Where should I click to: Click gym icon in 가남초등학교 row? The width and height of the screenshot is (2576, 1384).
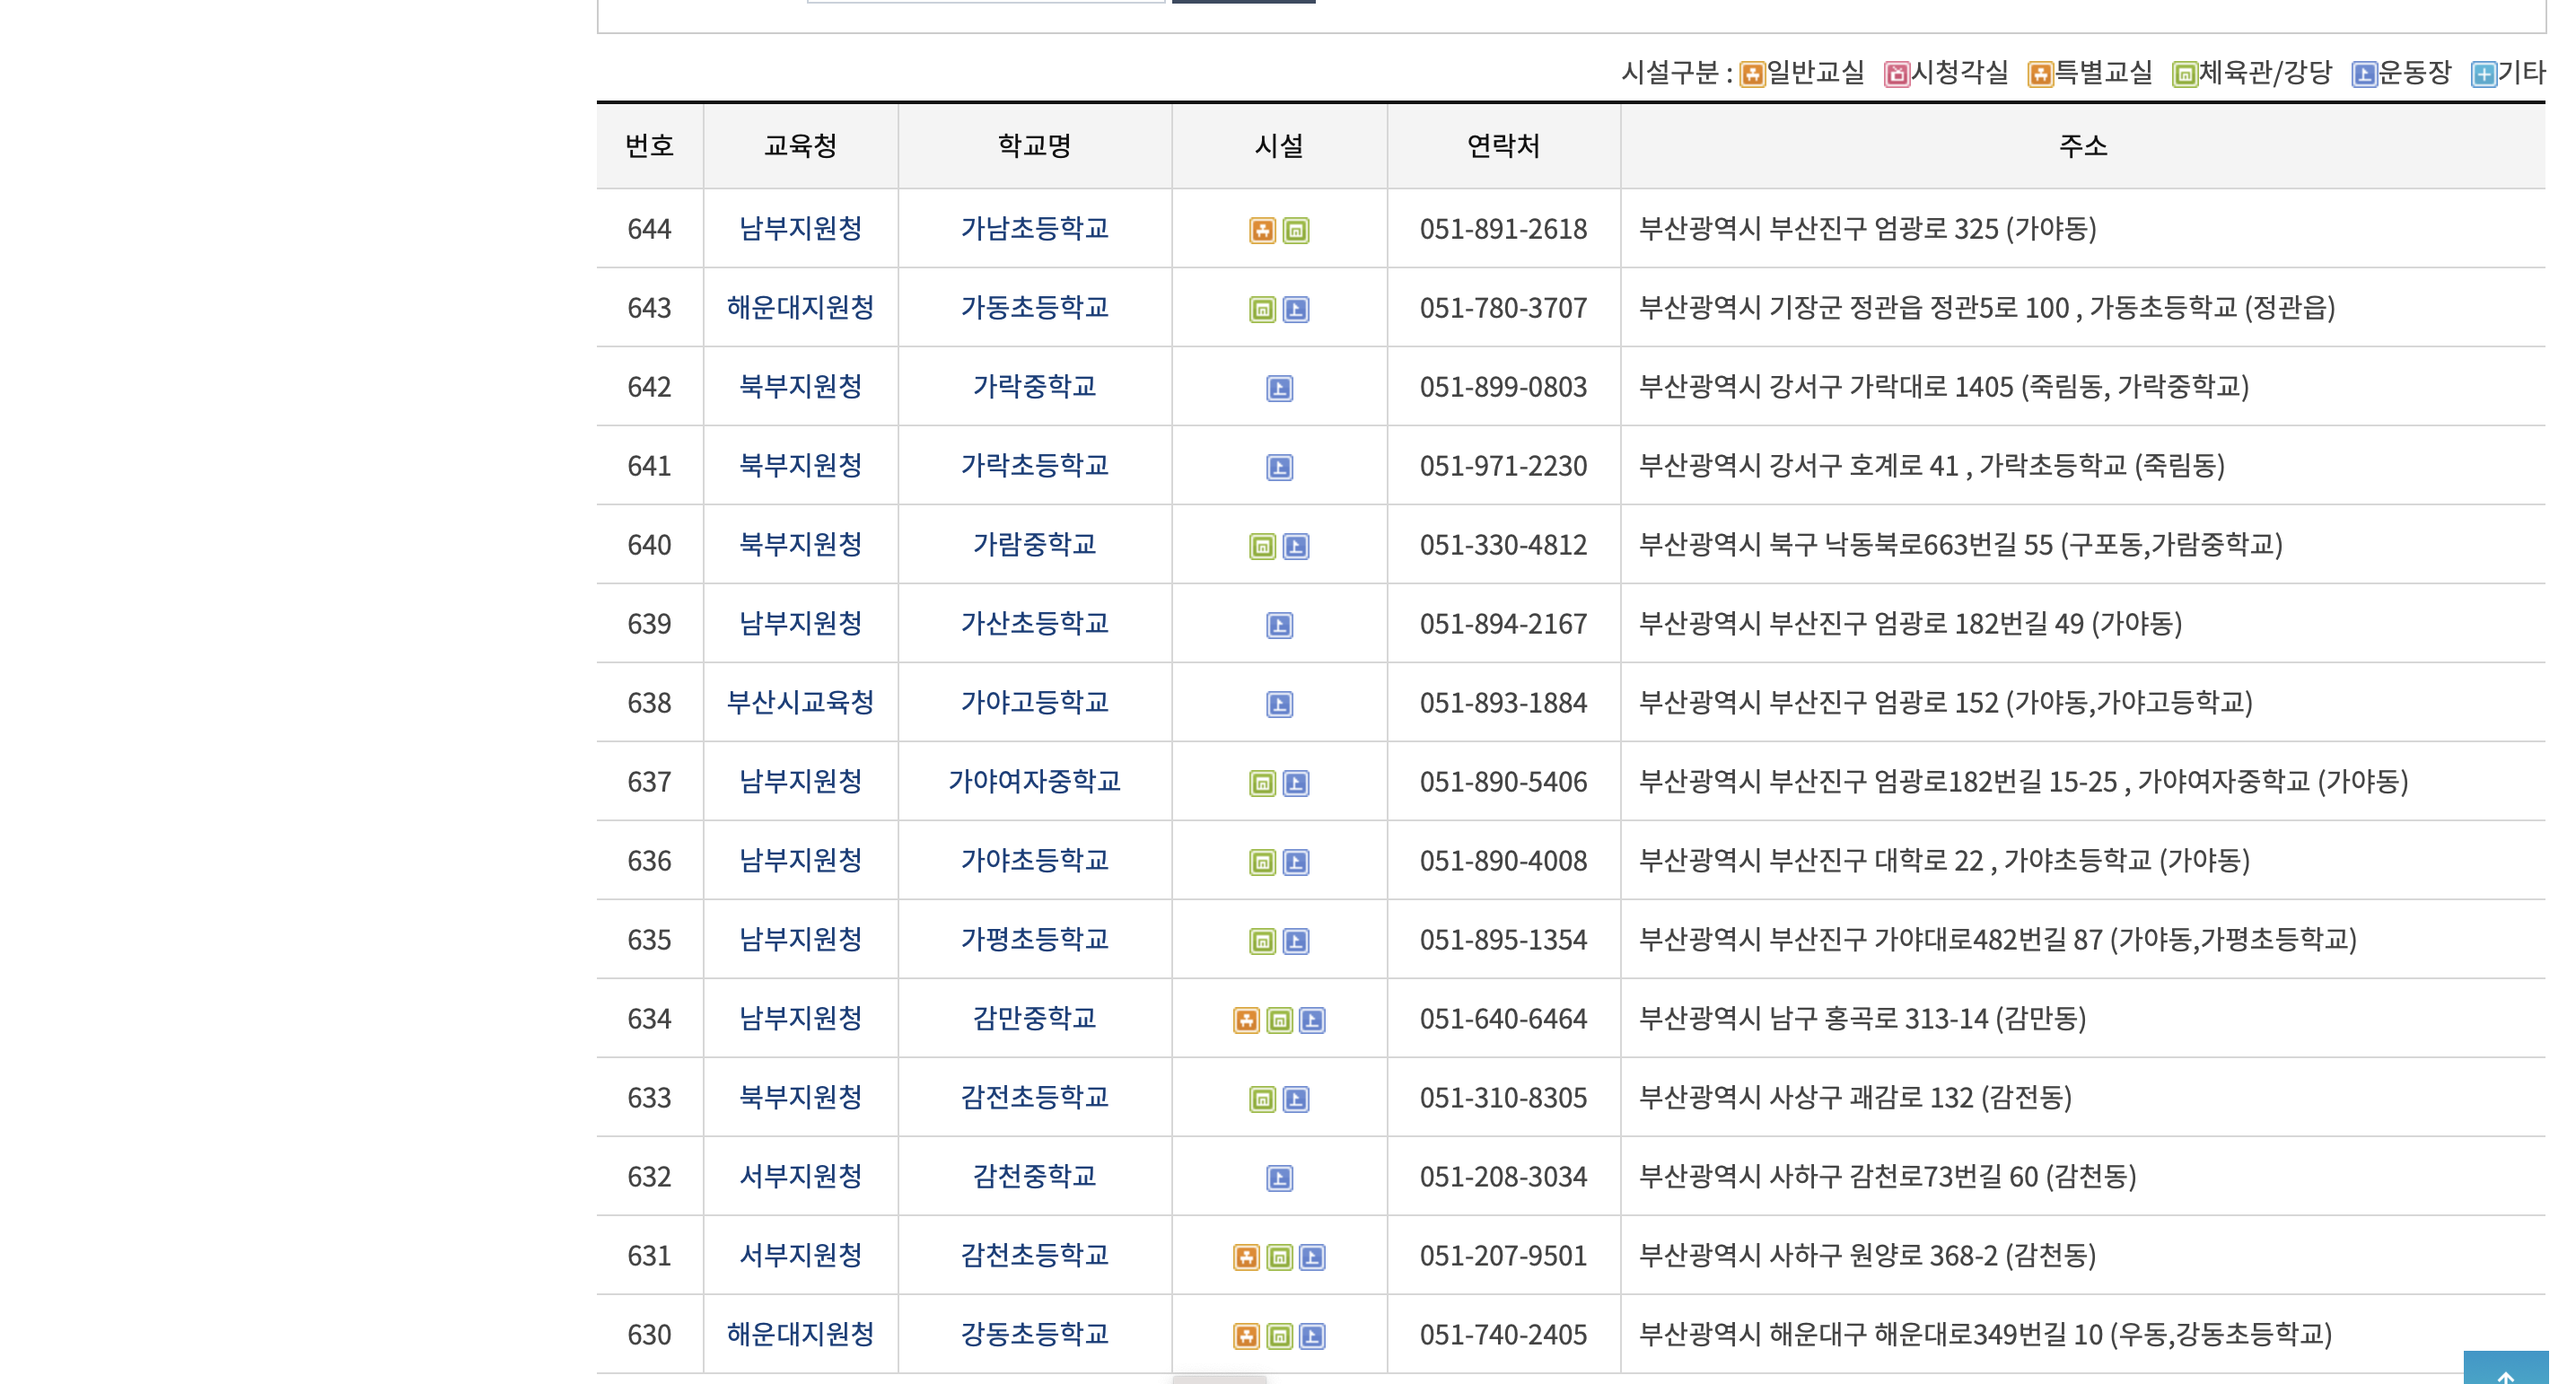(1295, 231)
